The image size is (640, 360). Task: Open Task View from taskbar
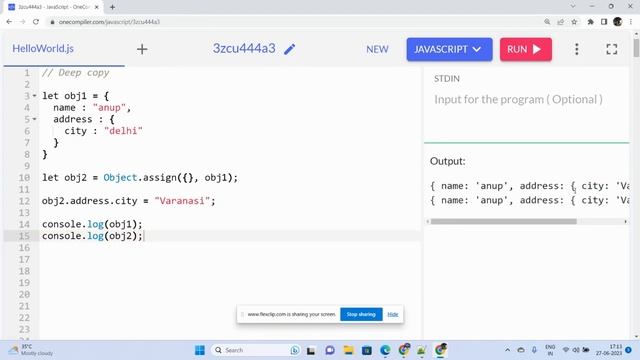point(311,350)
